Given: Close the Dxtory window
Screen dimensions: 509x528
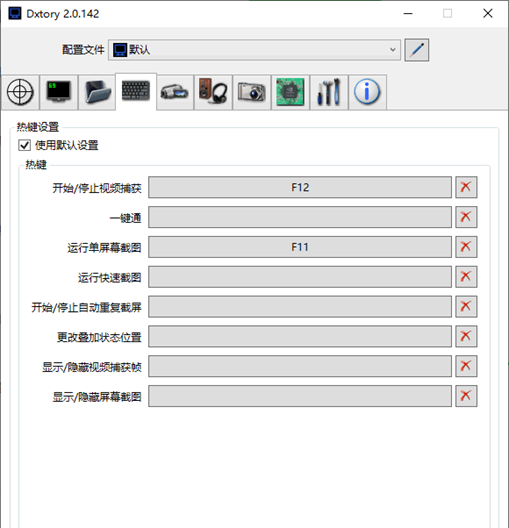Looking at the screenshot, I should 488,14.
